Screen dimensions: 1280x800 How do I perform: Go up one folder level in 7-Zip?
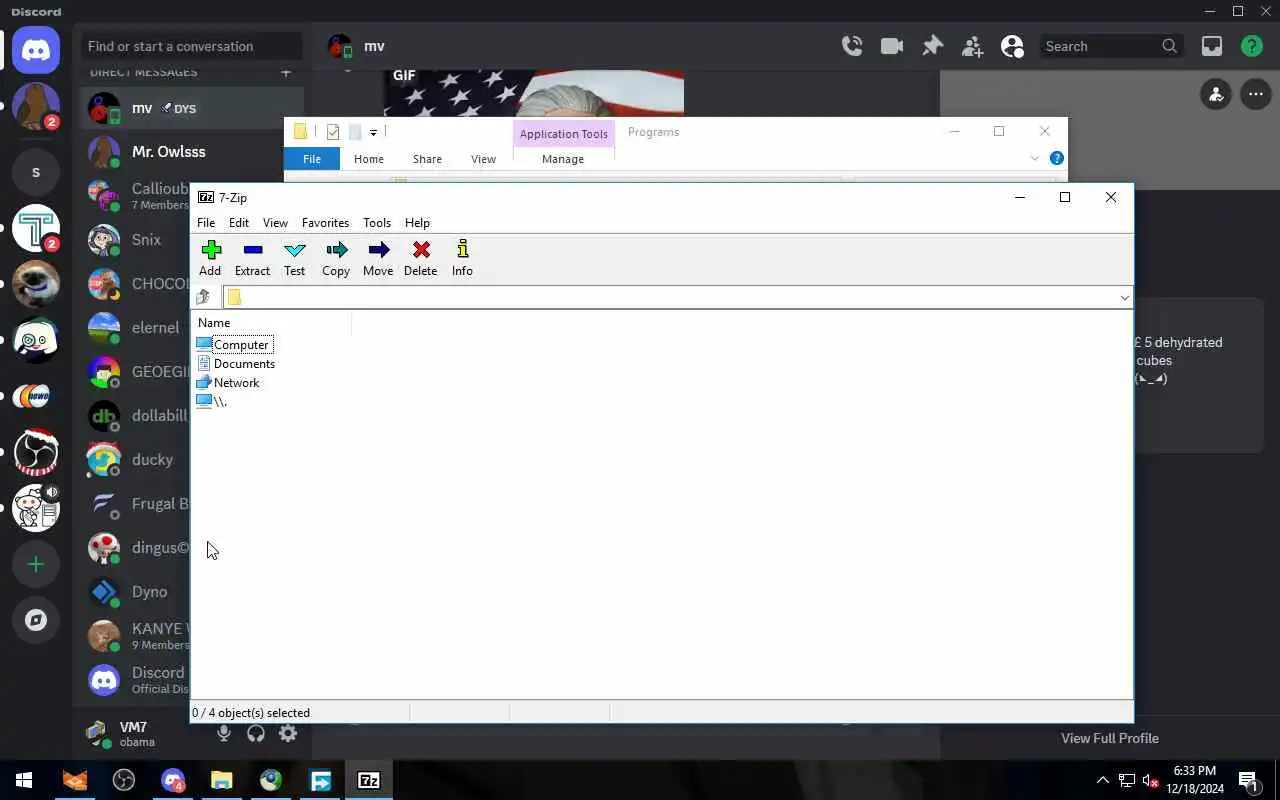pyautogui.click(x=203, y=297)
